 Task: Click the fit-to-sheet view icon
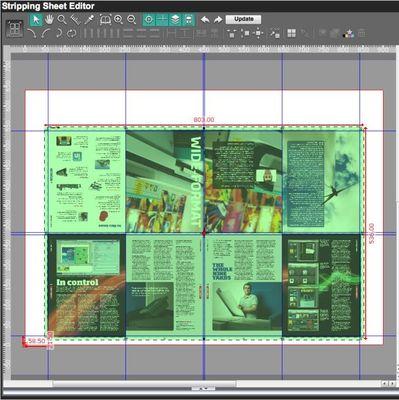pos(105,20)
